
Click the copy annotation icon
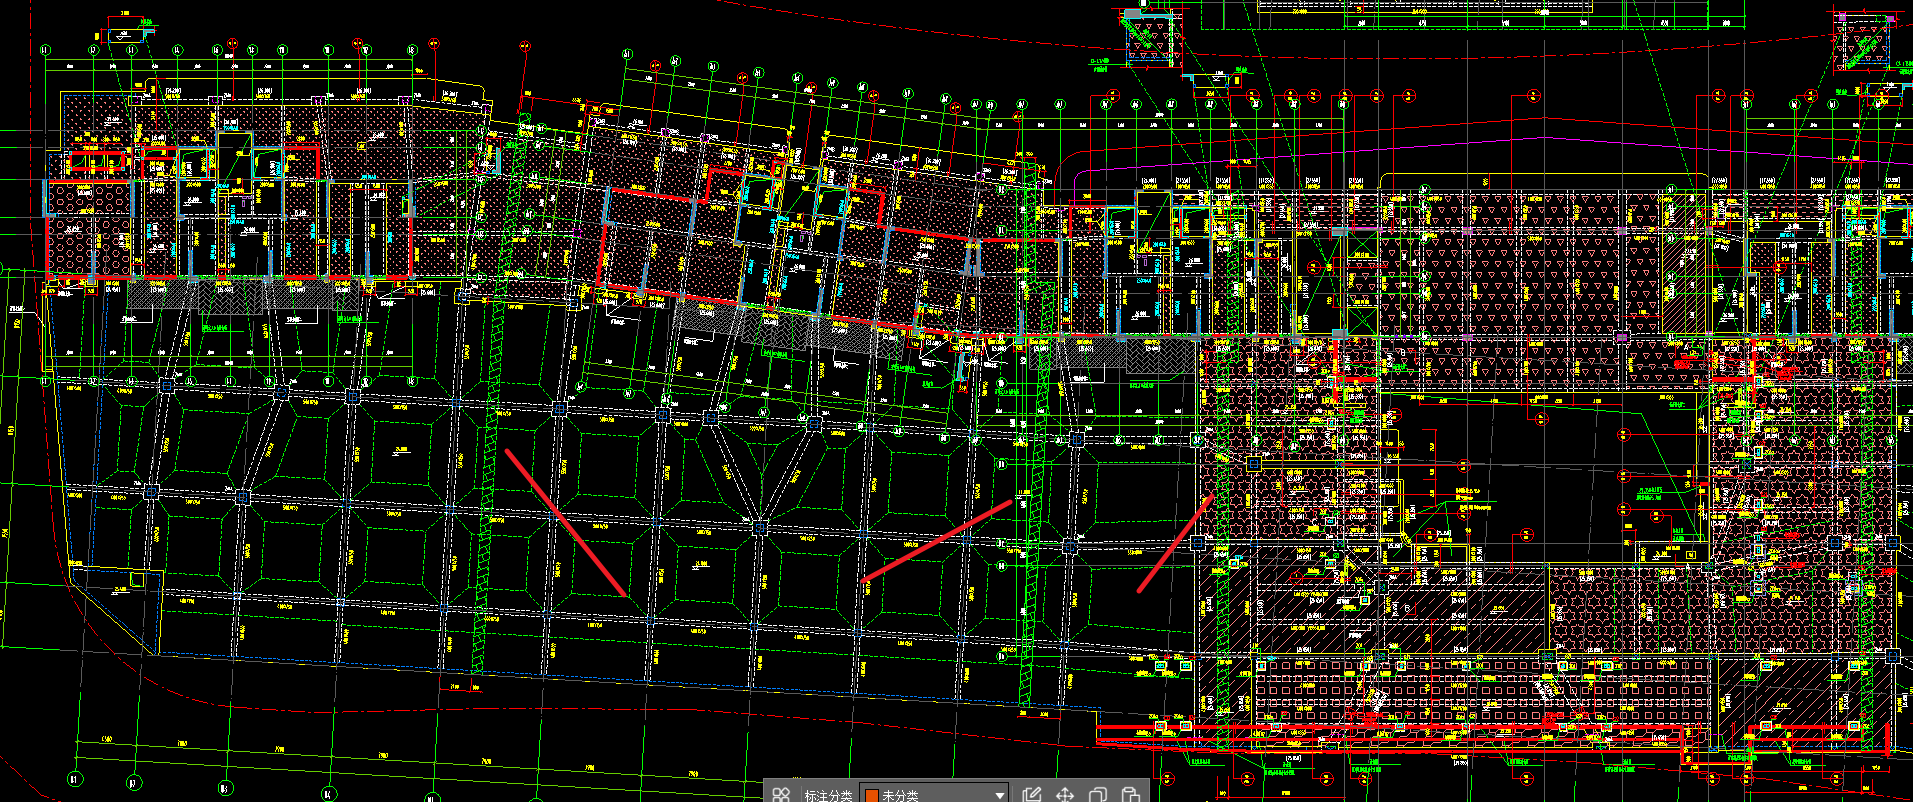click(x=1098, y=794)
